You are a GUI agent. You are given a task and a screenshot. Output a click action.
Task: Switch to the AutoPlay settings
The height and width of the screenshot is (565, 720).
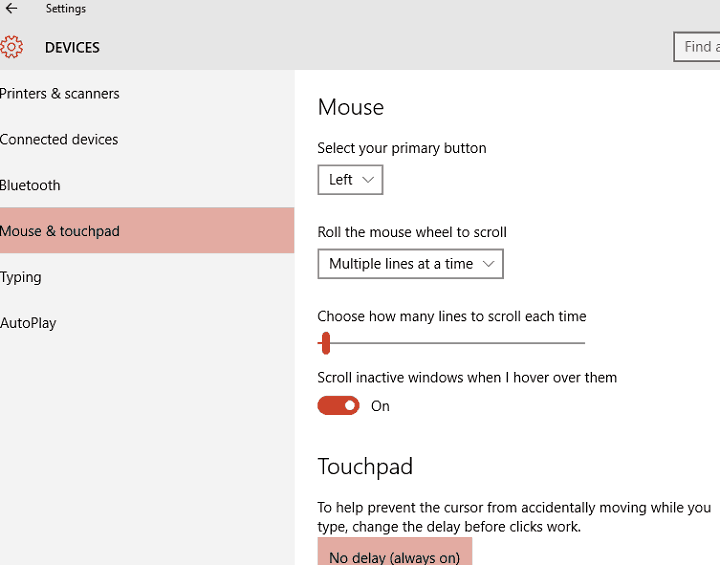click(28, 323)
